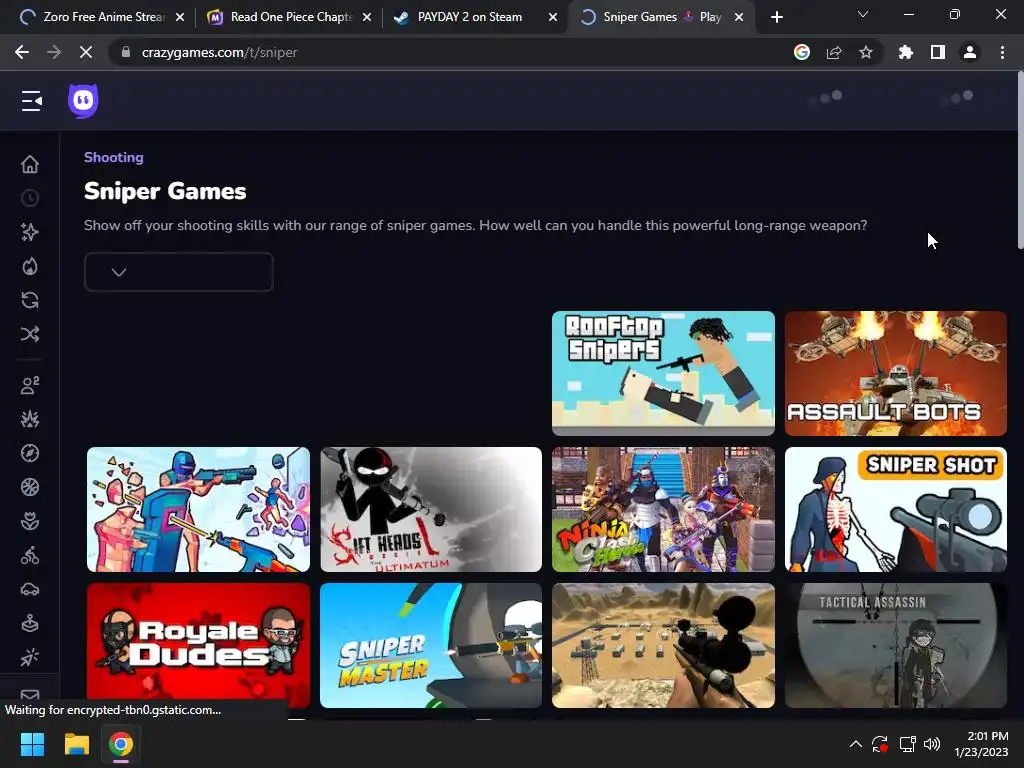Open the Basketball category icon
The width and height of the screenshot is (1024, 768).
29,487
